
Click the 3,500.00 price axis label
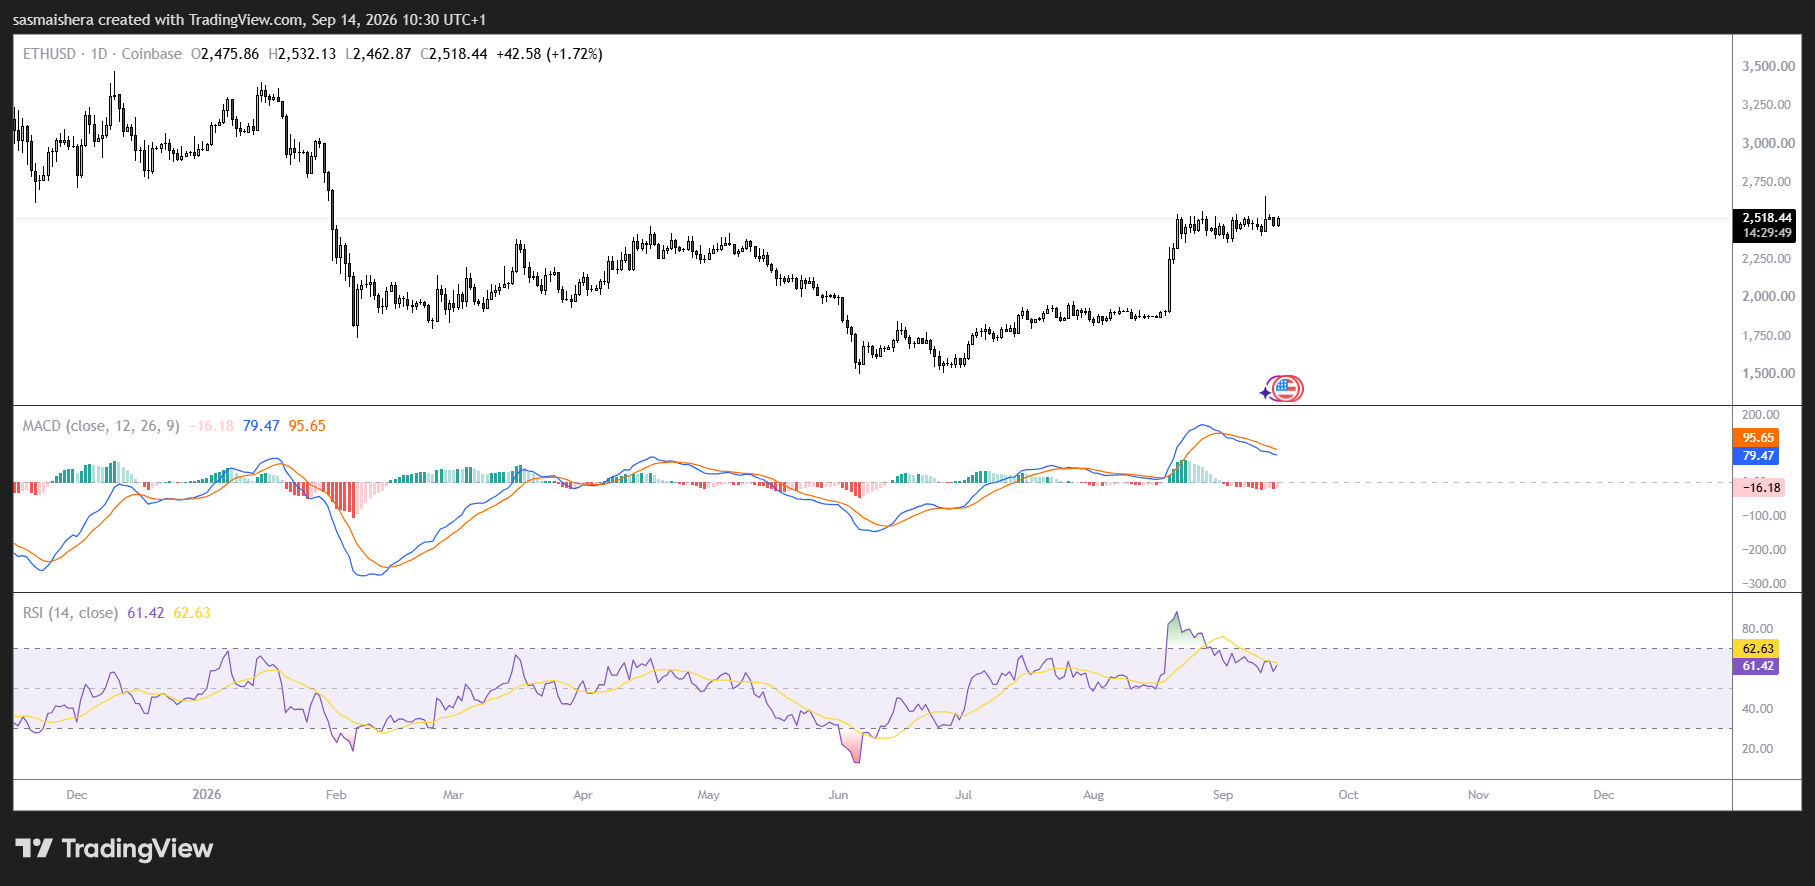(1768, 67)
